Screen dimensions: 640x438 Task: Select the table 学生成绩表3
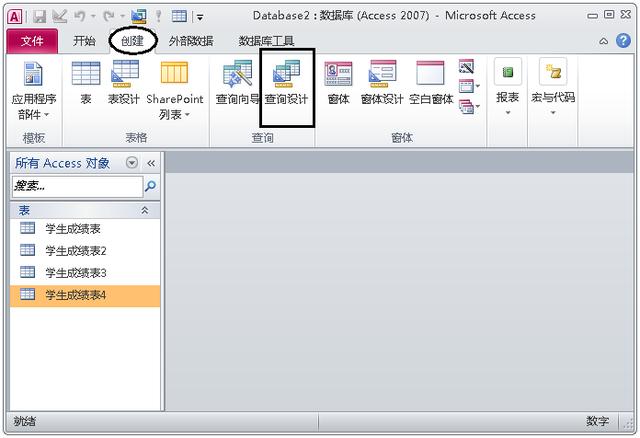coord(85,273)
